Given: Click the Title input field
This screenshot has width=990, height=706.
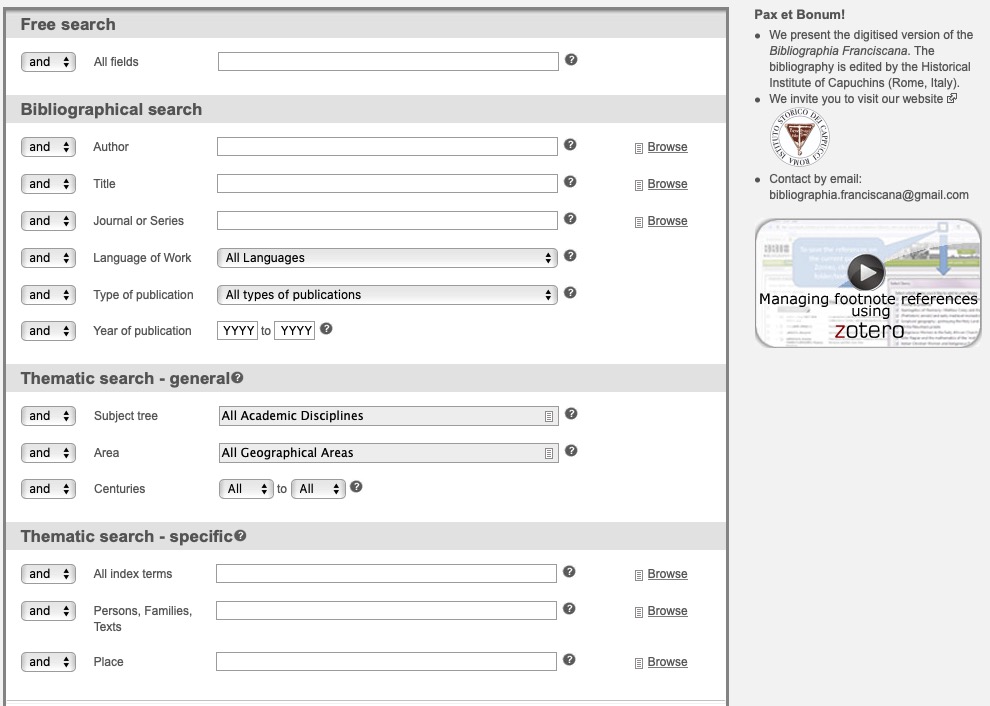Looking at the screenshot, I should (x=387, y=184).
